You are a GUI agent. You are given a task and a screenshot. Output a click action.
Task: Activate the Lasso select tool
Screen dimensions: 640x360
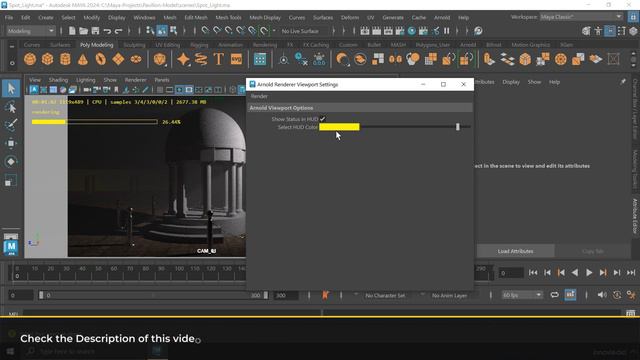point(11,107)
